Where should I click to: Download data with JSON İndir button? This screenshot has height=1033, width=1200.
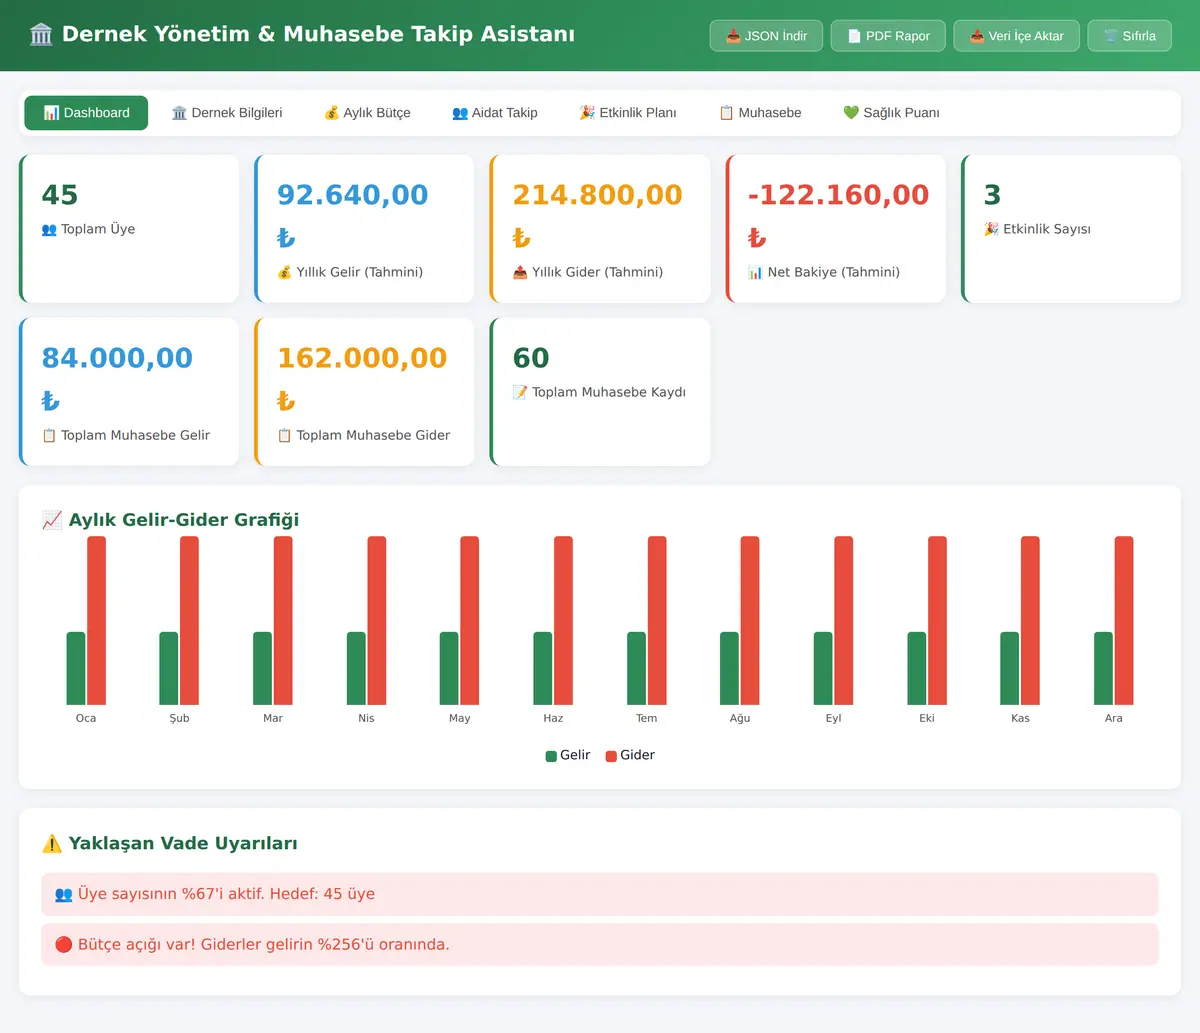[x=766, y=36]
